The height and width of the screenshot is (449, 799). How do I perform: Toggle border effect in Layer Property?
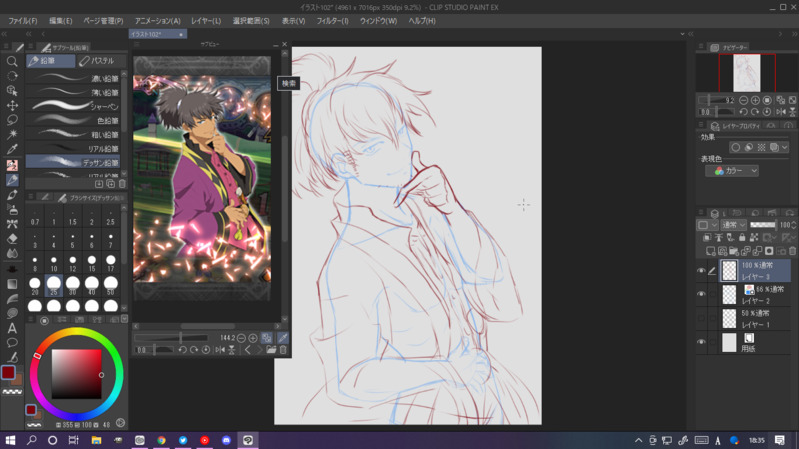coord(735,147)
